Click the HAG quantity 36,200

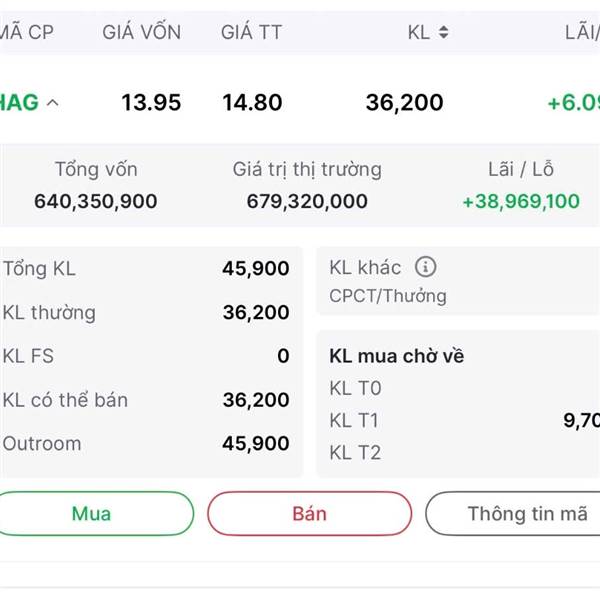404,102
